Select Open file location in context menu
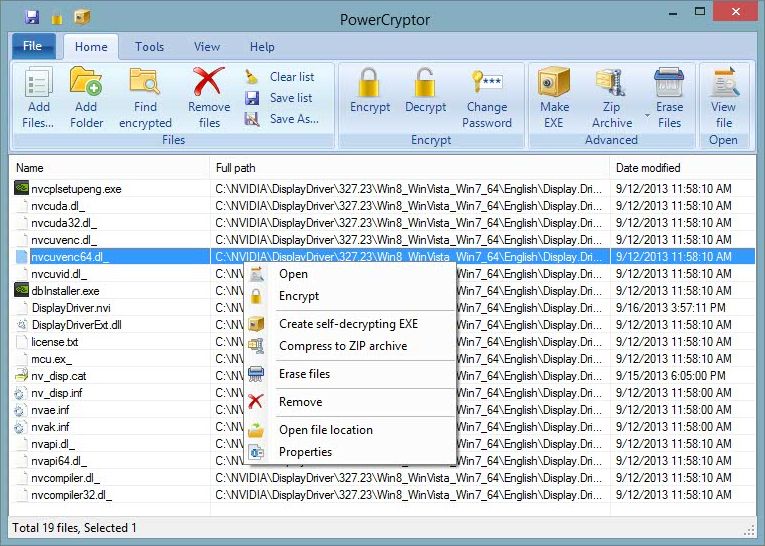Image resolution: width=765 pixels, height=546 pixels. click(325, 430)
